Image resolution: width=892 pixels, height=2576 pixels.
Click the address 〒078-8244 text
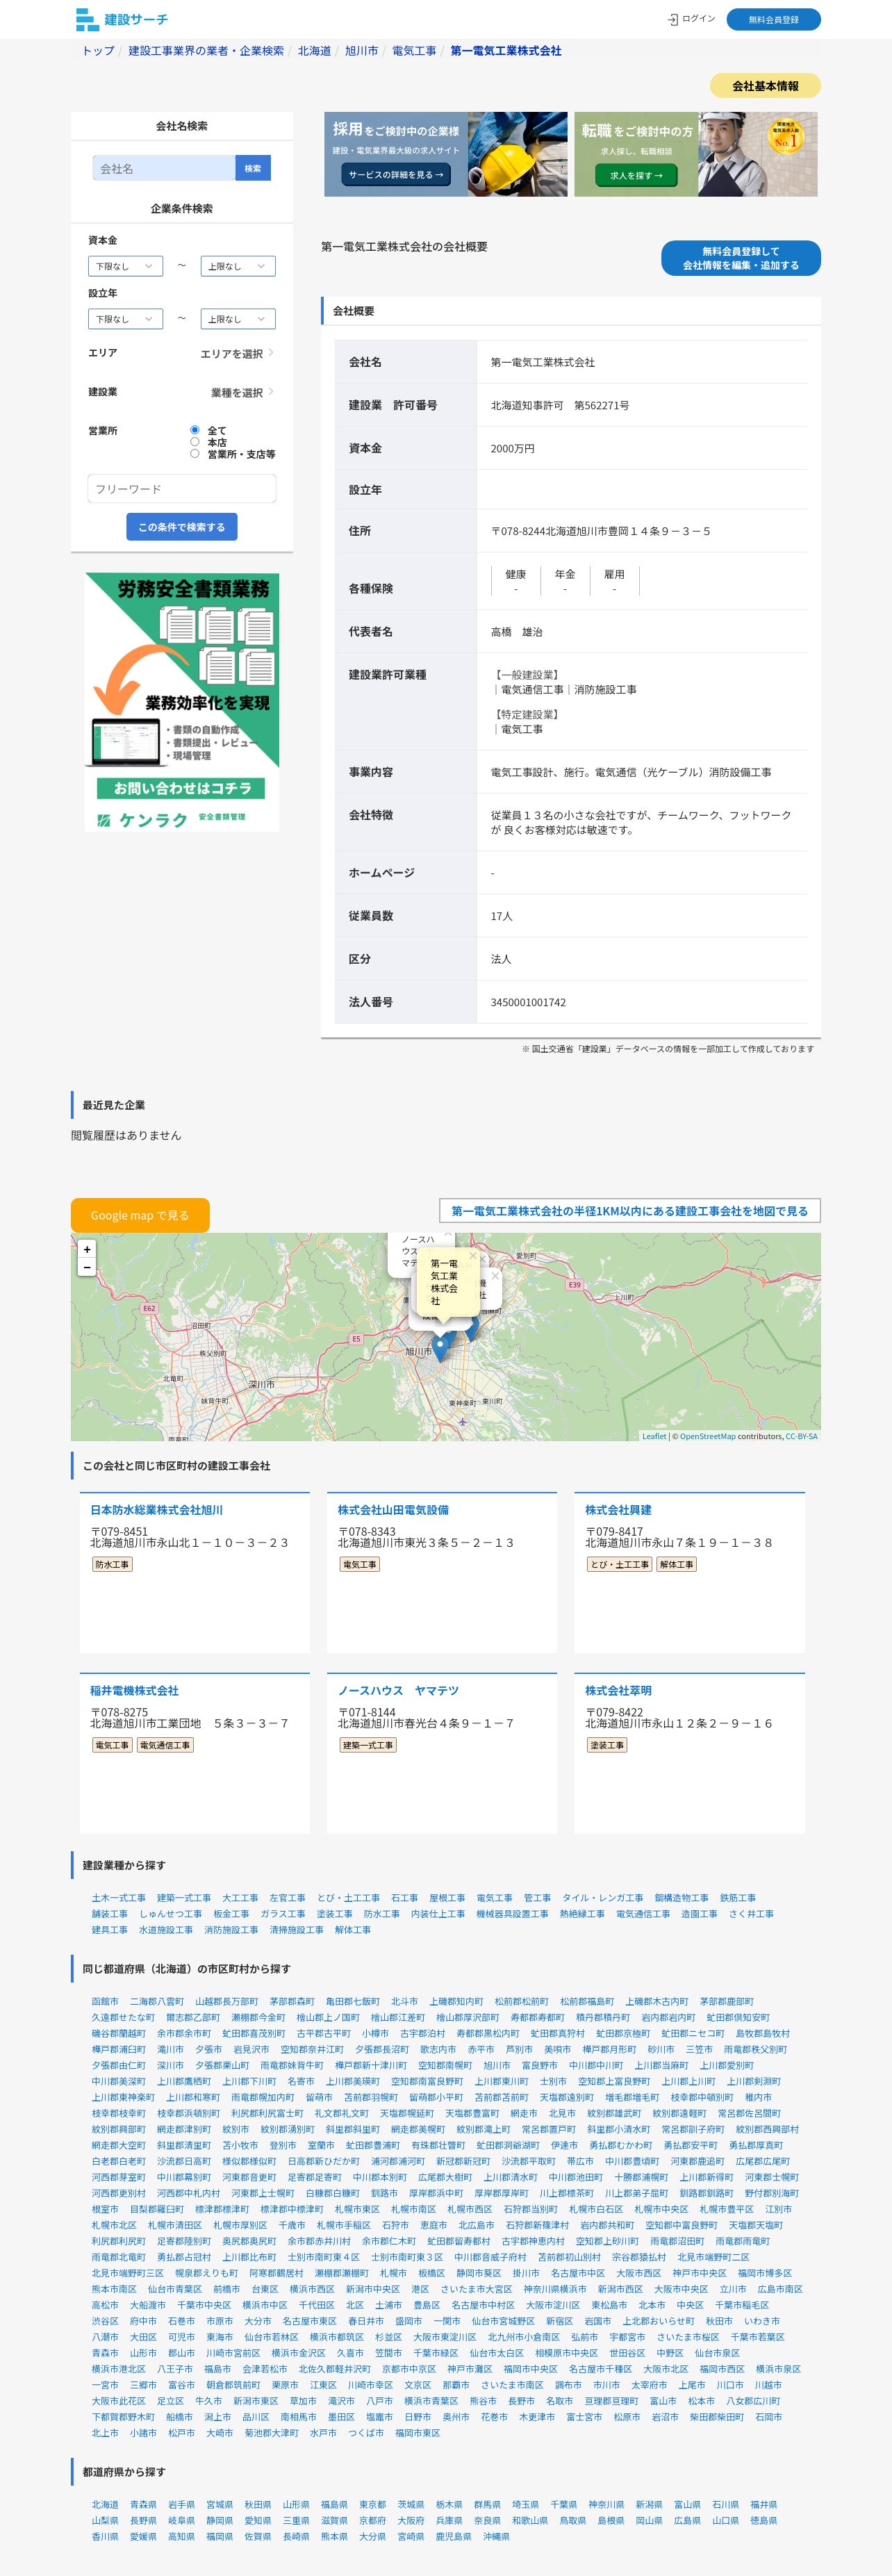pyautogui.click(x=600, y=531)
